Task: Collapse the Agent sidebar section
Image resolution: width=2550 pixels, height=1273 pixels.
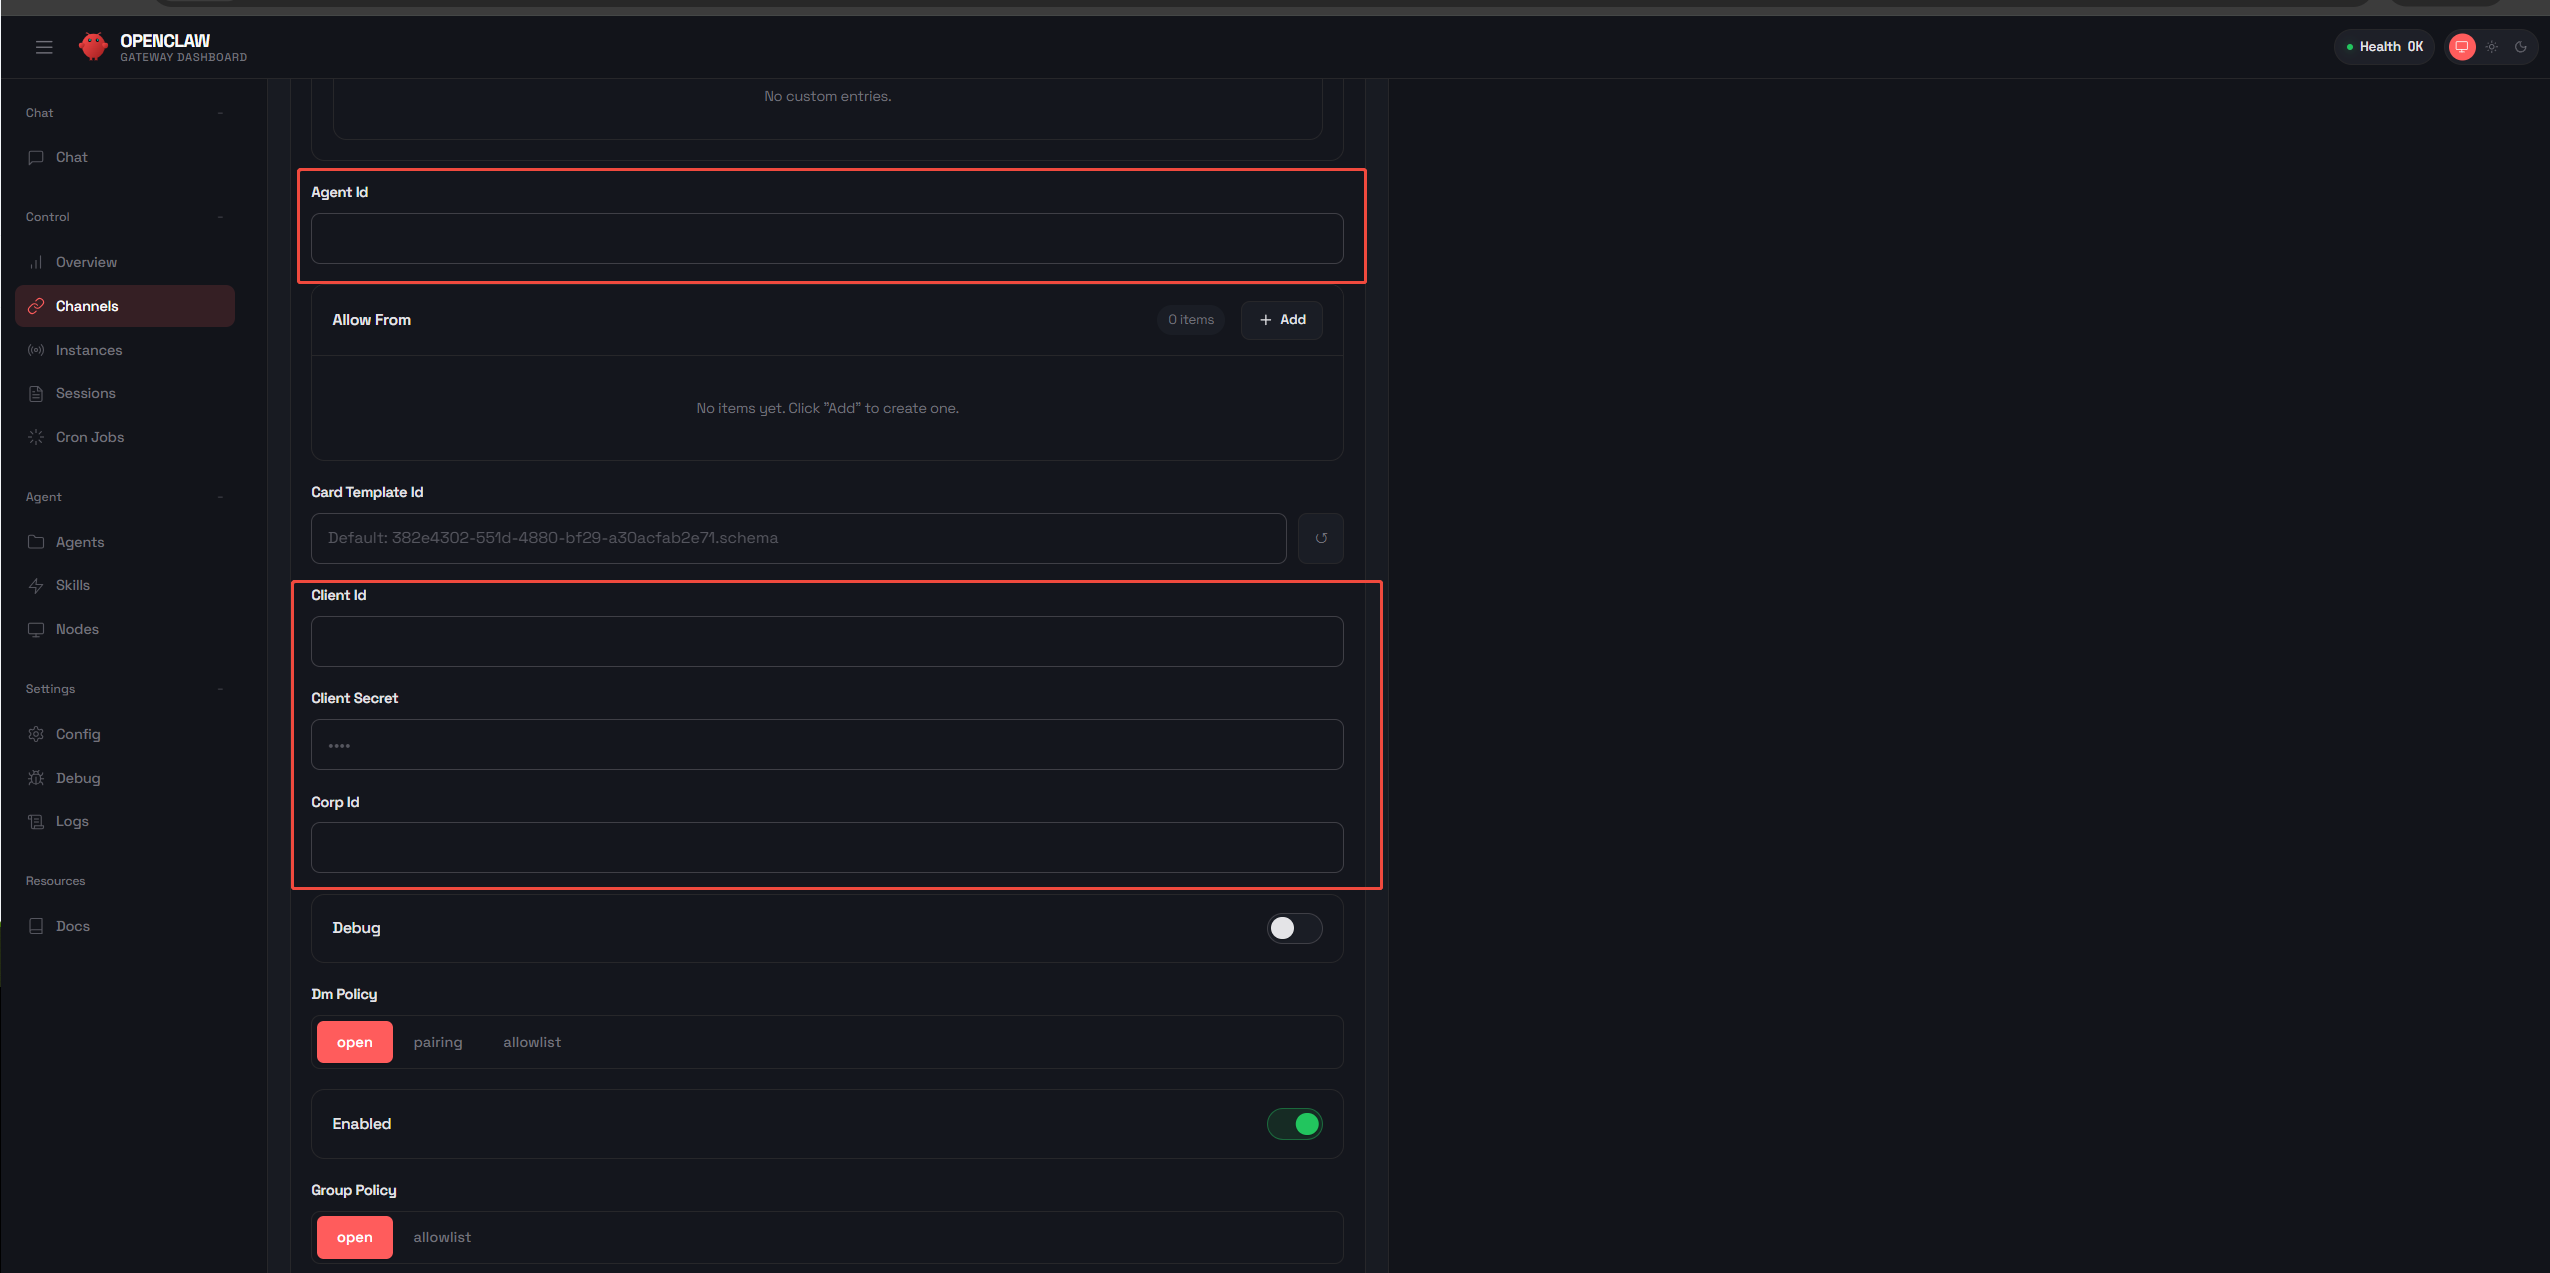Action: tap(220, 497)
